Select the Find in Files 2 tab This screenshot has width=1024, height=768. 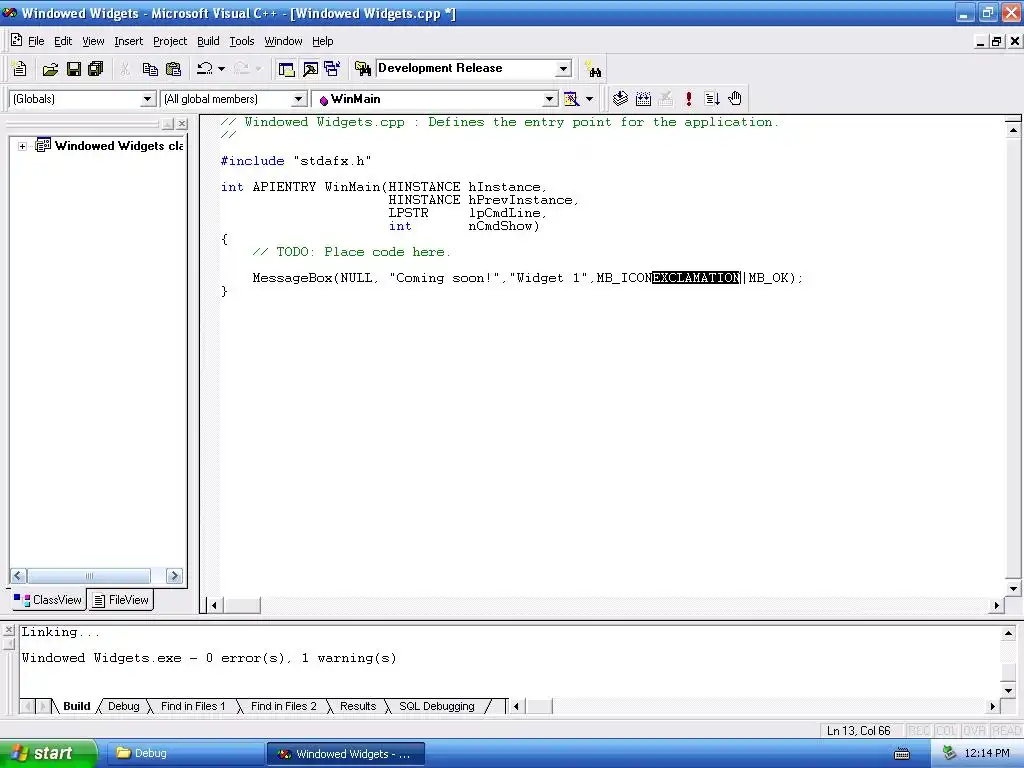tap(283, 706)
